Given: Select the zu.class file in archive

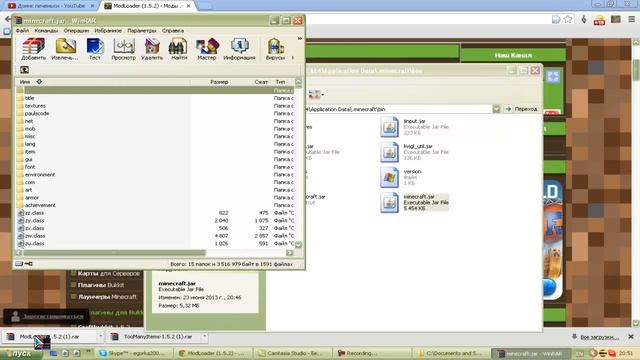Looking at the screenshot, I should pos(34,244).
